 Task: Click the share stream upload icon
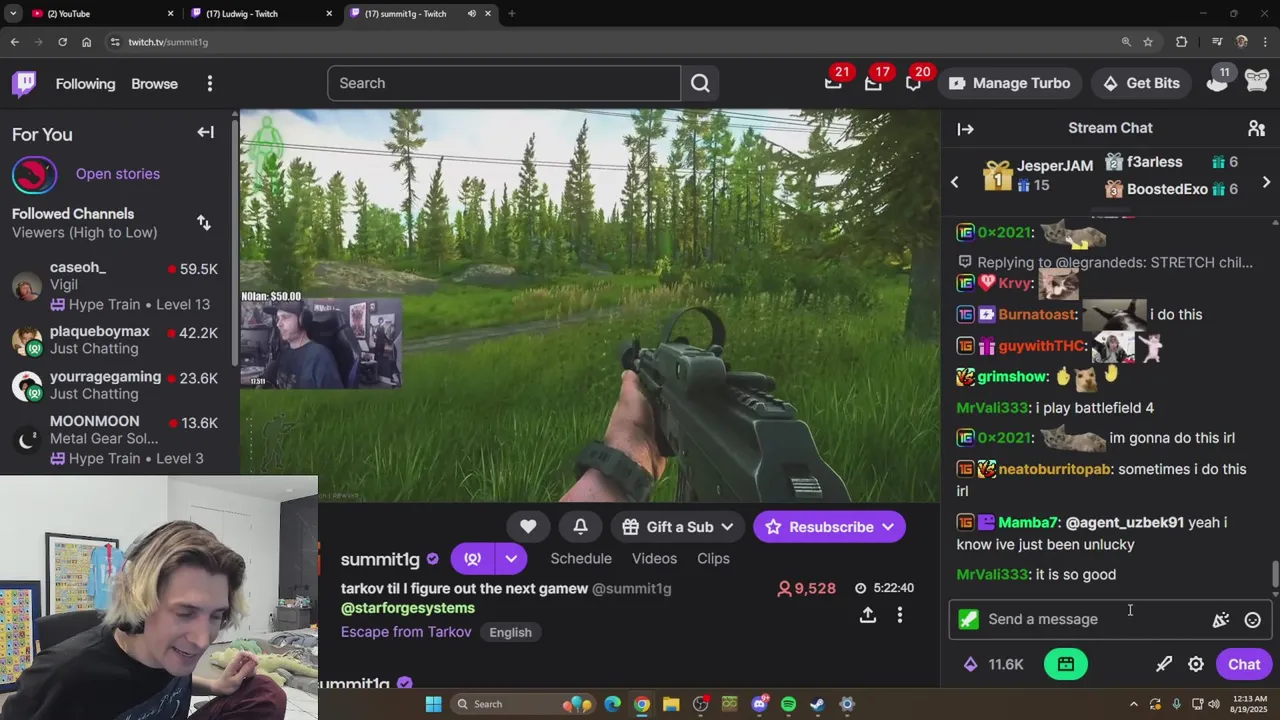click(x=868, y=615)
